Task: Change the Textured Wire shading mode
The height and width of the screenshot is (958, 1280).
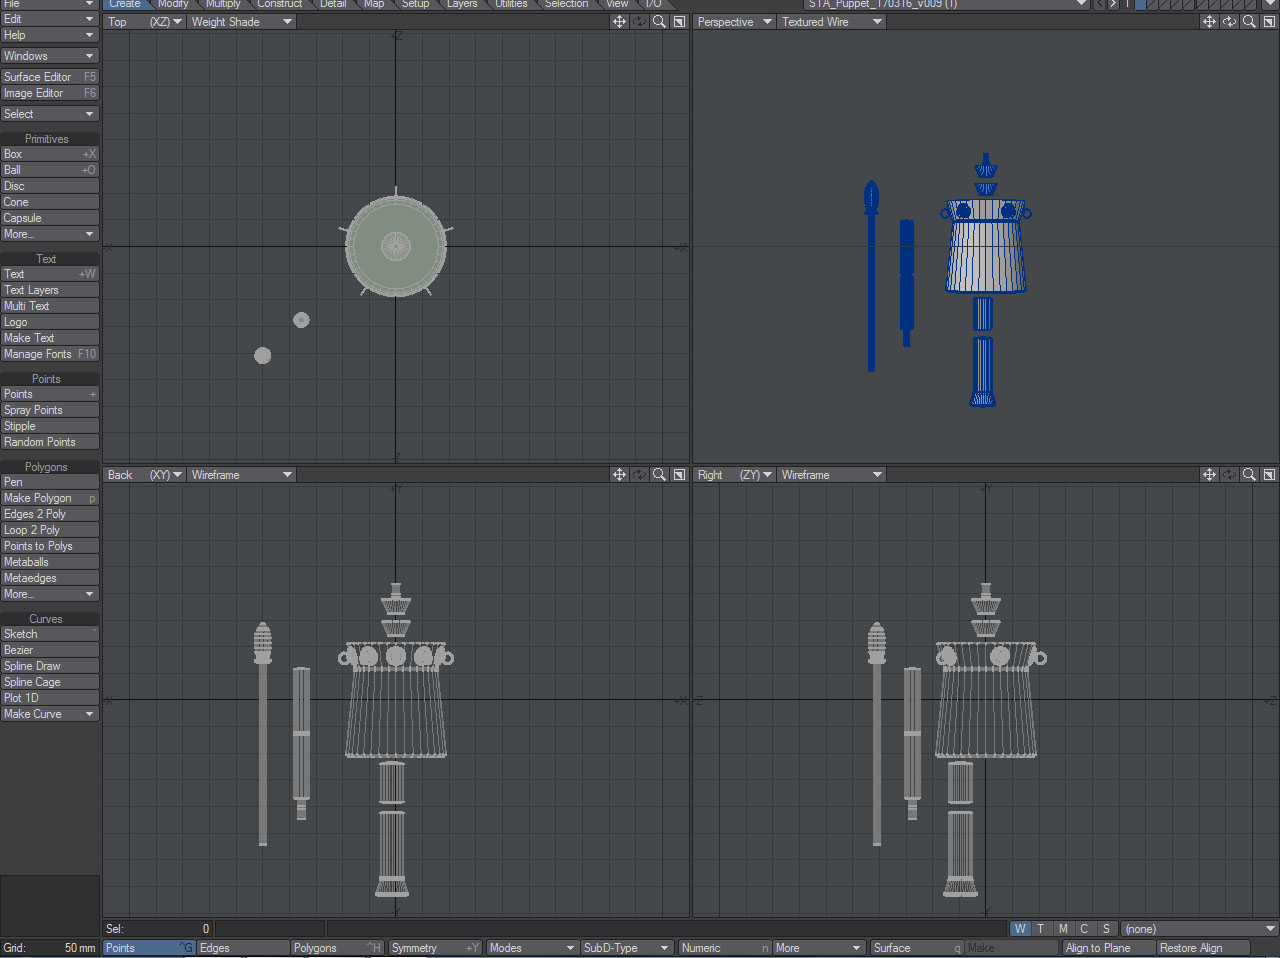Action: click(x=830, y=21)
